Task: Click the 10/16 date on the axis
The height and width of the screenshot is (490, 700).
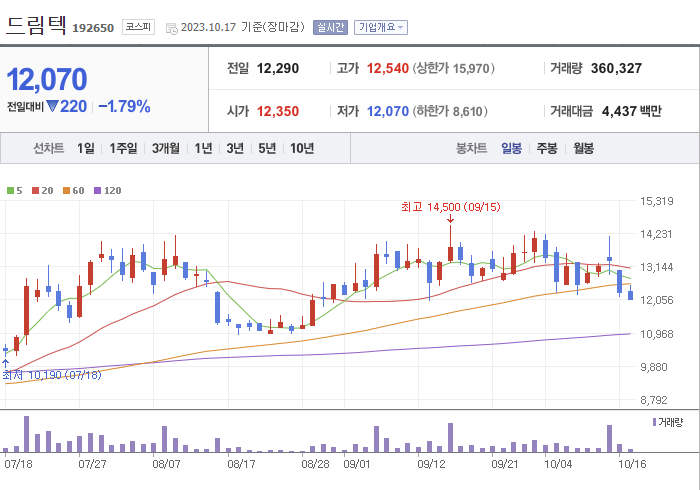Action: (x=632, y=464)
